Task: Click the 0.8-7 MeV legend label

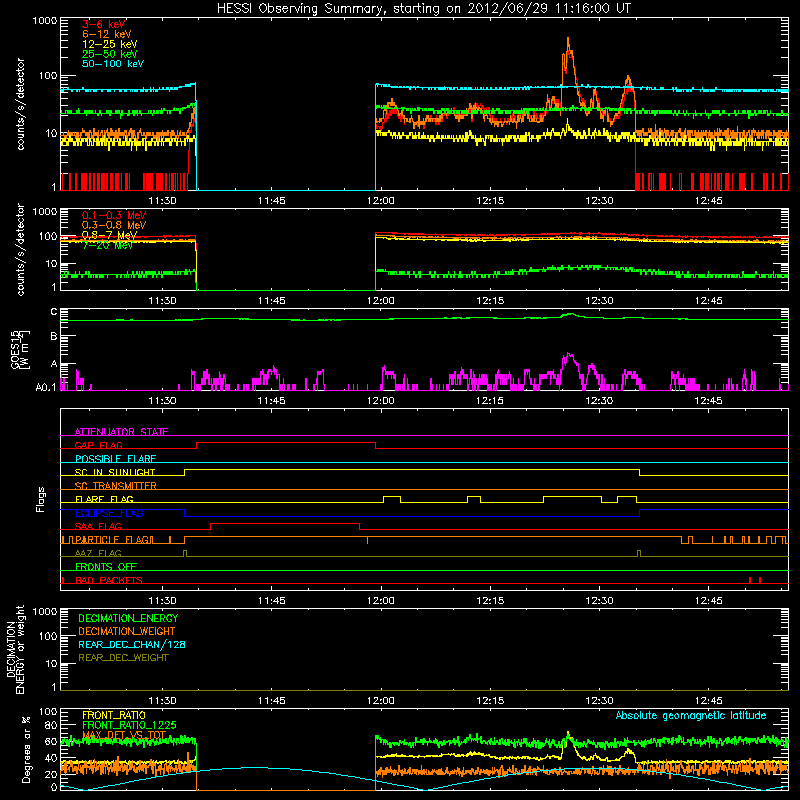Action: tap(109, 235)
